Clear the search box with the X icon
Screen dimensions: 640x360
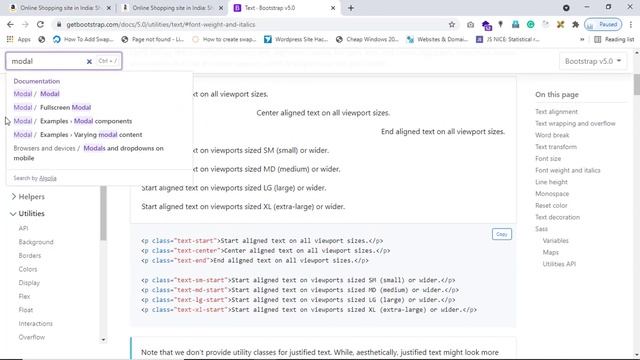(x=89, y=61)
